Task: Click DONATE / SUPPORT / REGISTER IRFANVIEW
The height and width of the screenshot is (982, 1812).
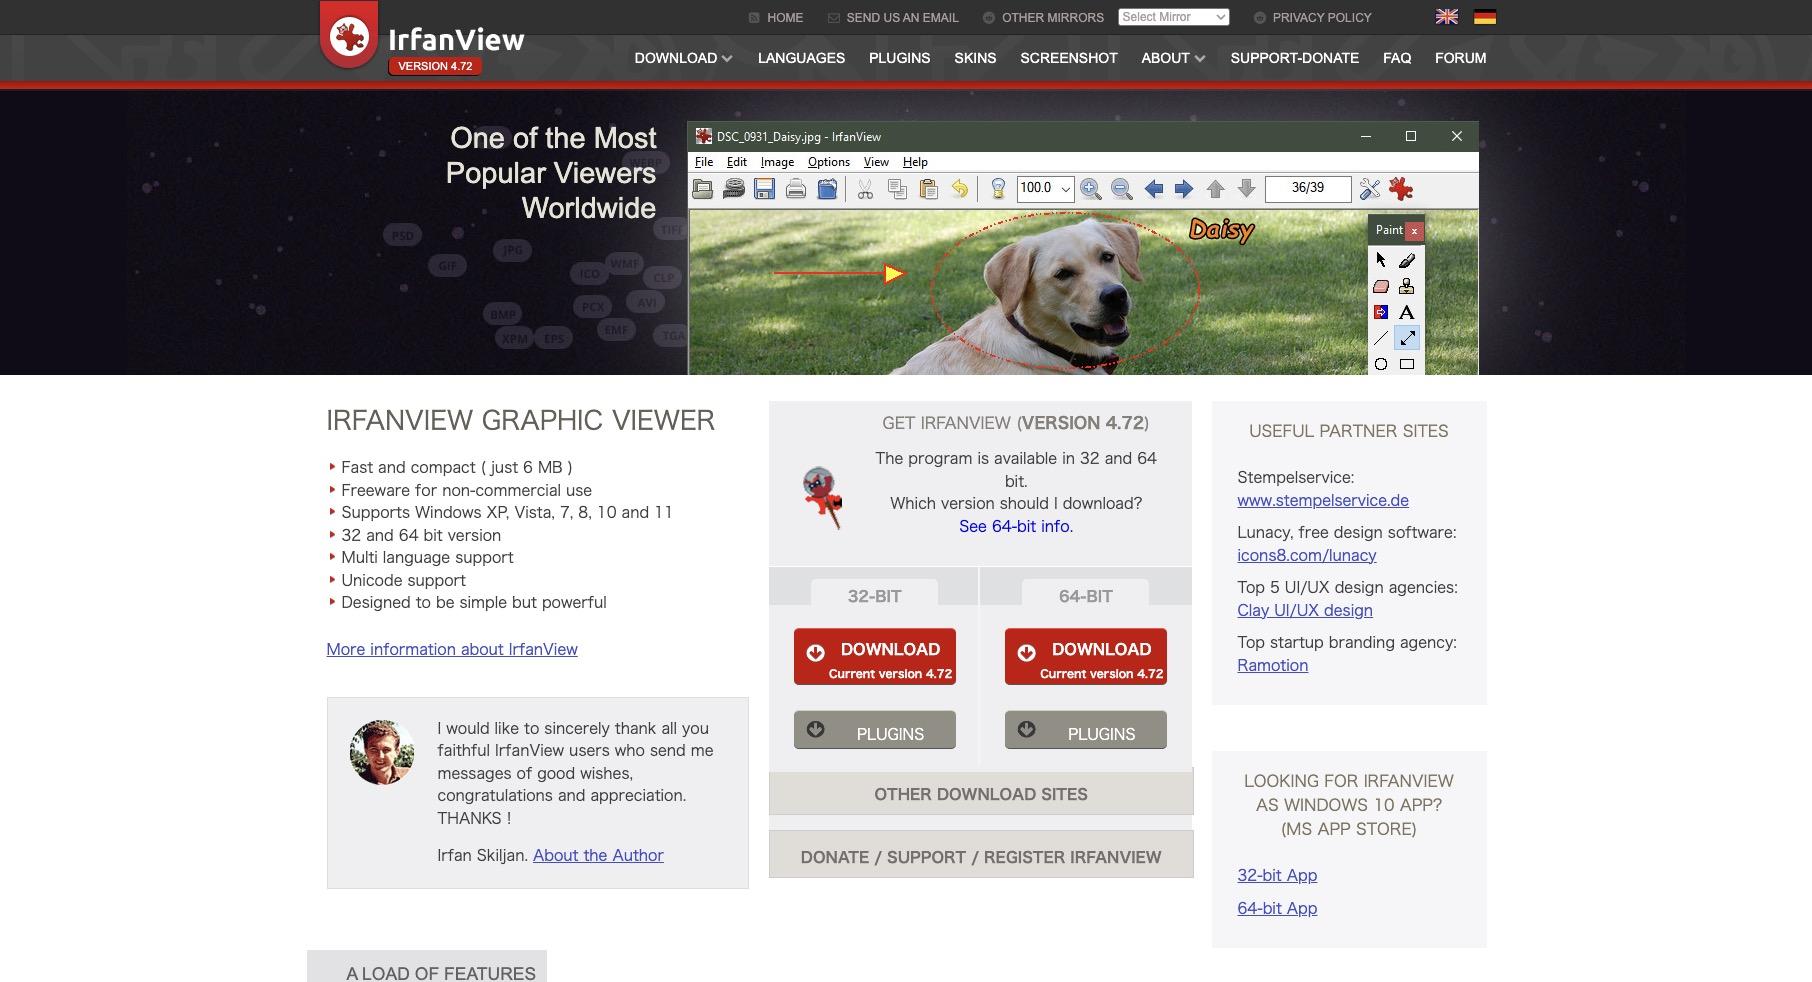Action: click(x=981, y=855)
